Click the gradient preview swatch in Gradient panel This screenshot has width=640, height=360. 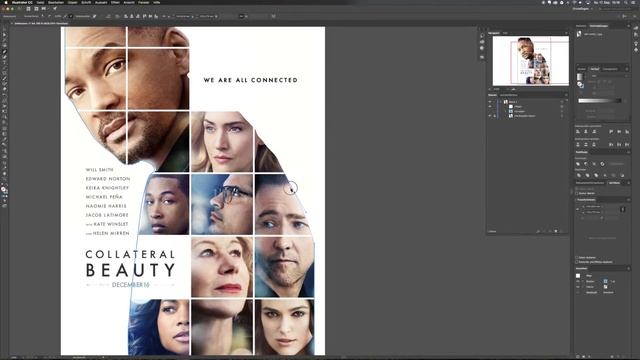[580, 76]
